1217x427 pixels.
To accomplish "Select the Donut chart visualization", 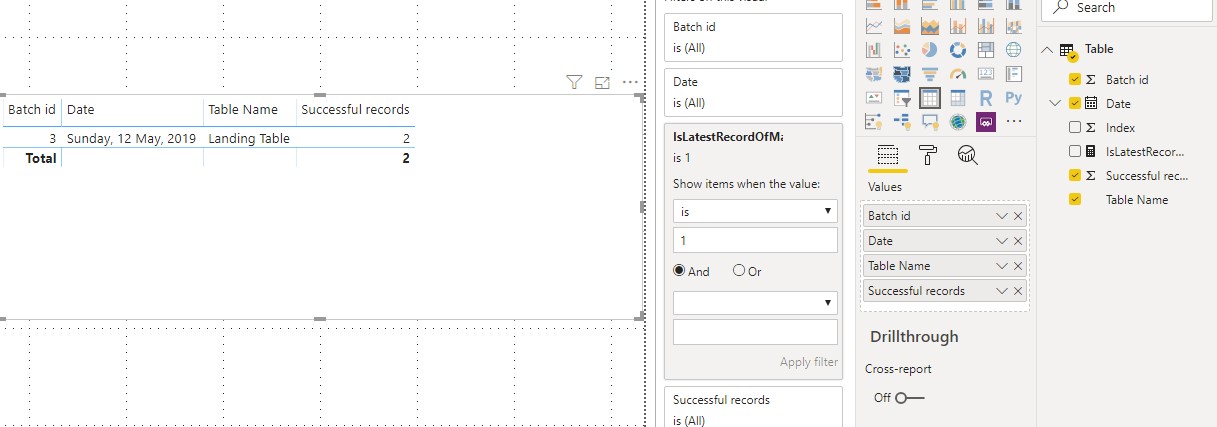I will (x=958, y=49).
